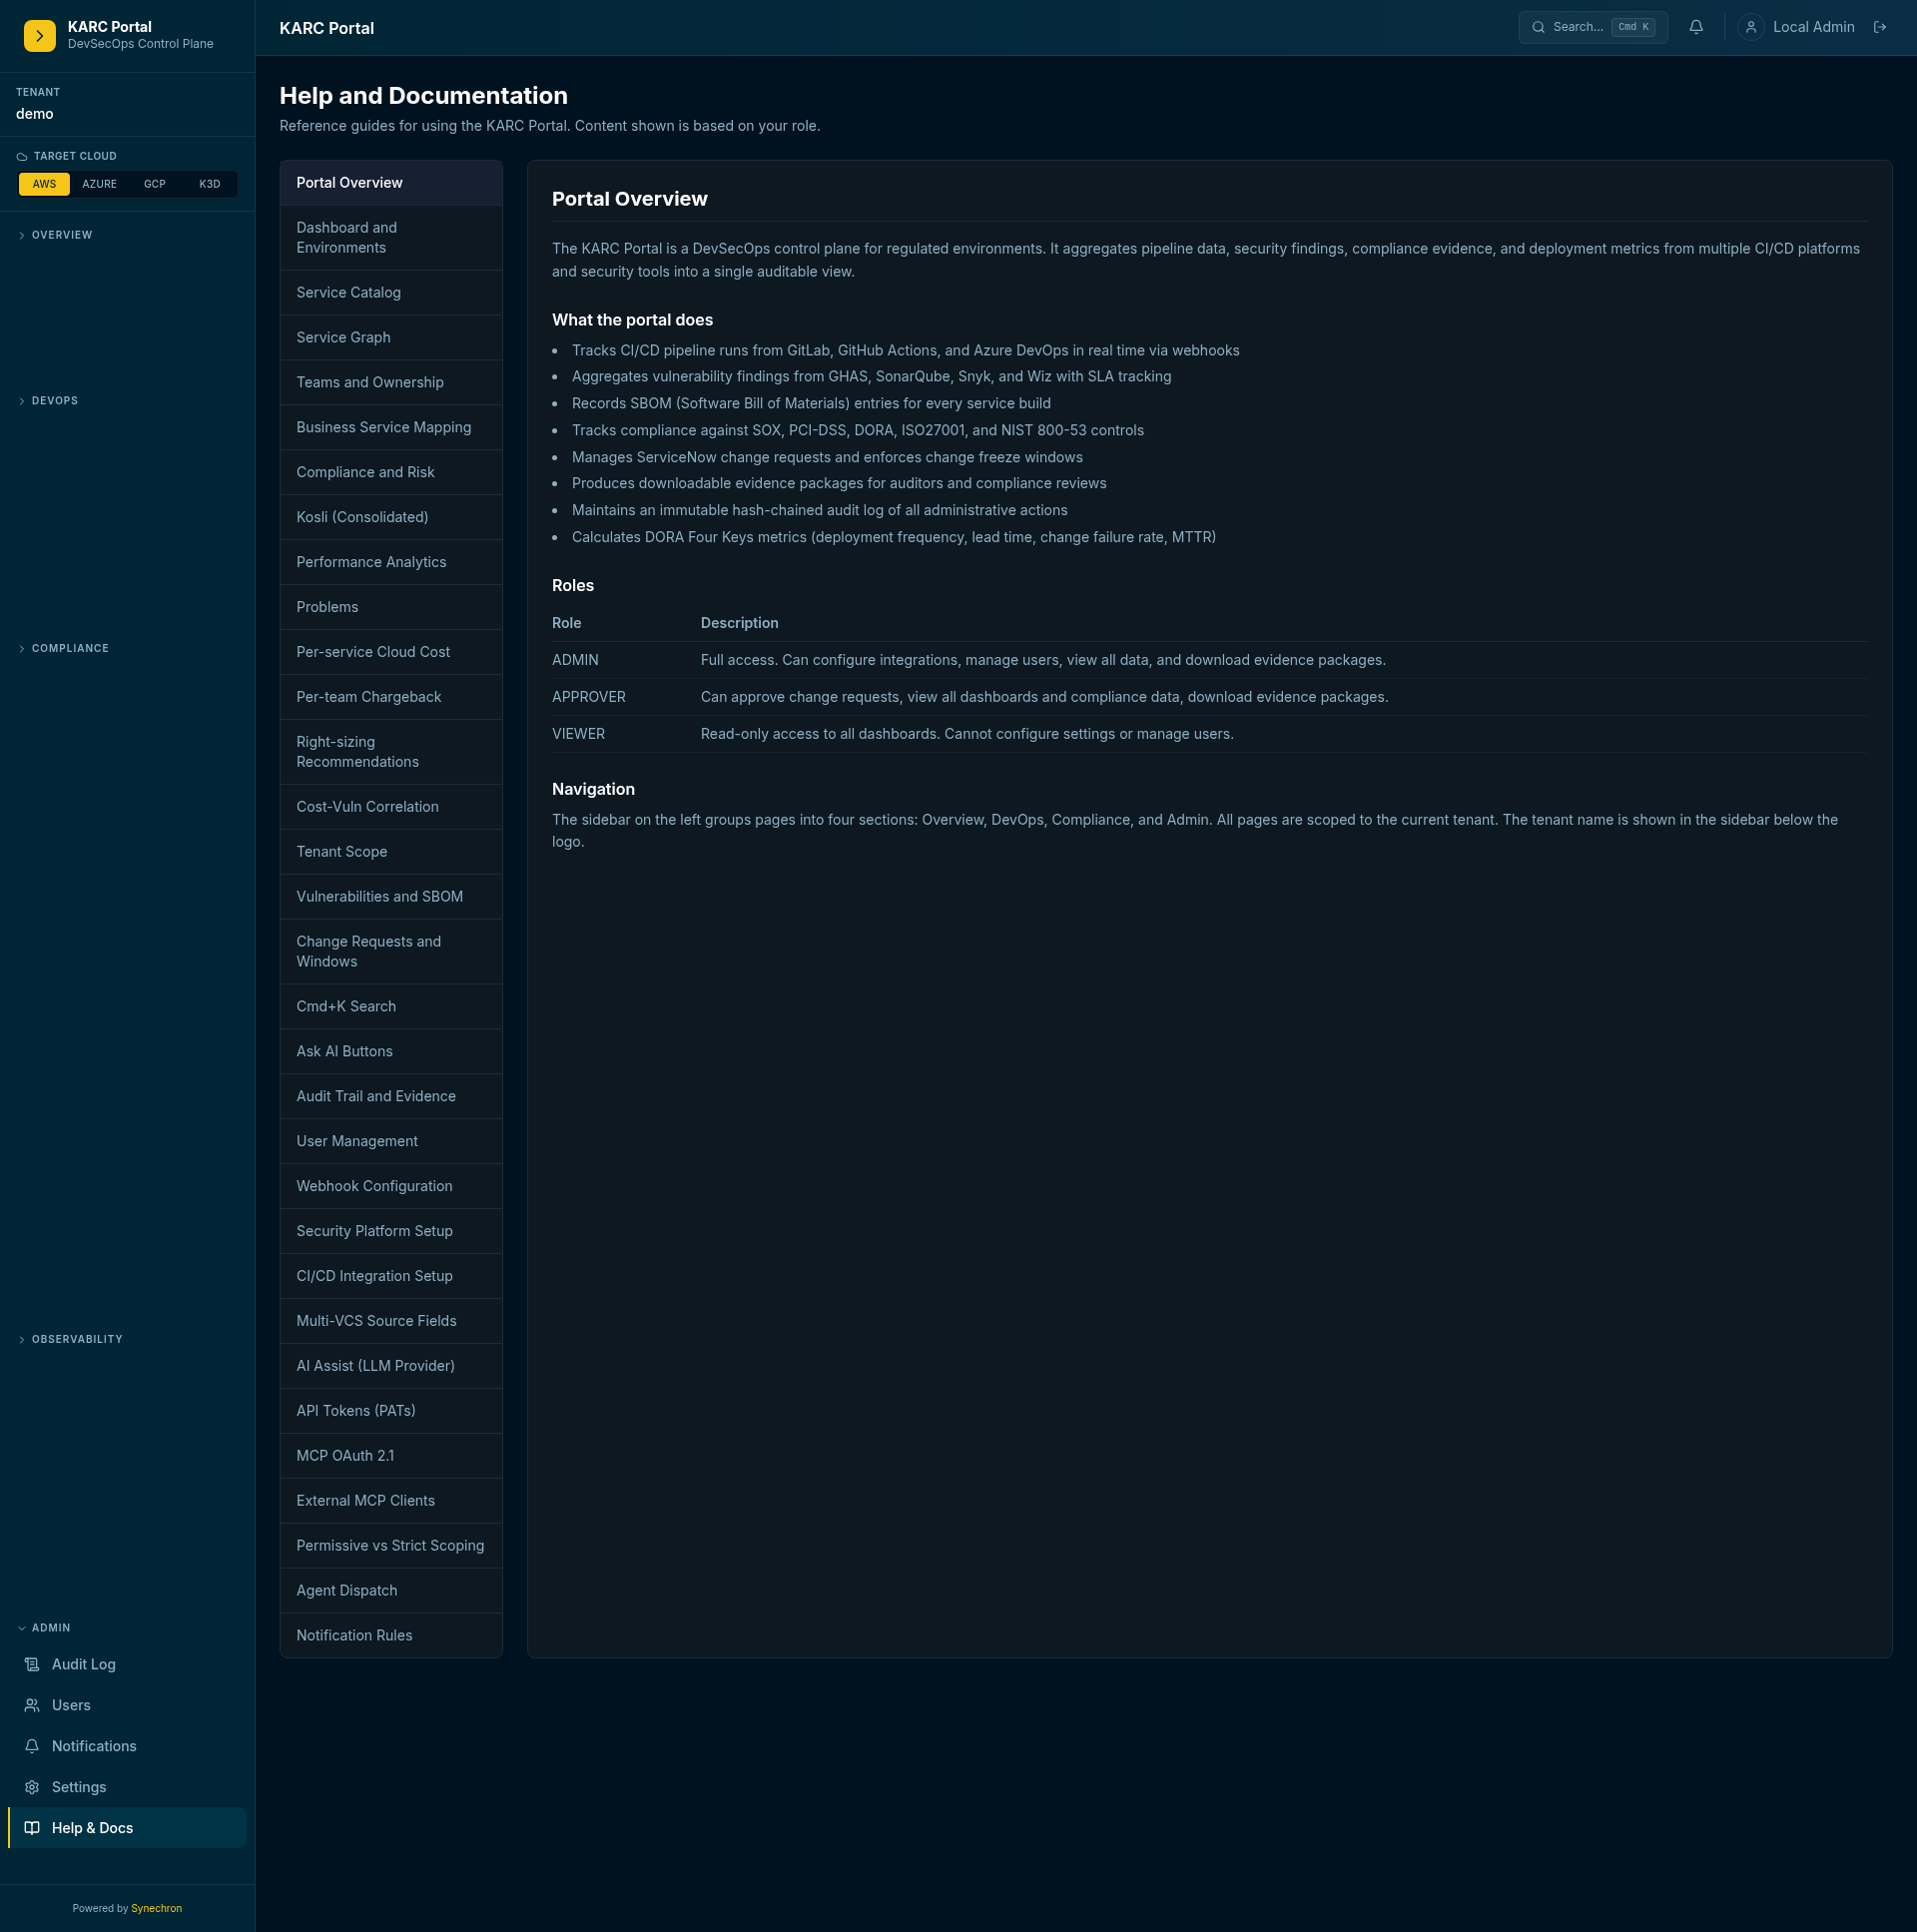Open the Service Graph help topic
The height and width of the screenshot is (1932, 1917).
[391, 338]
